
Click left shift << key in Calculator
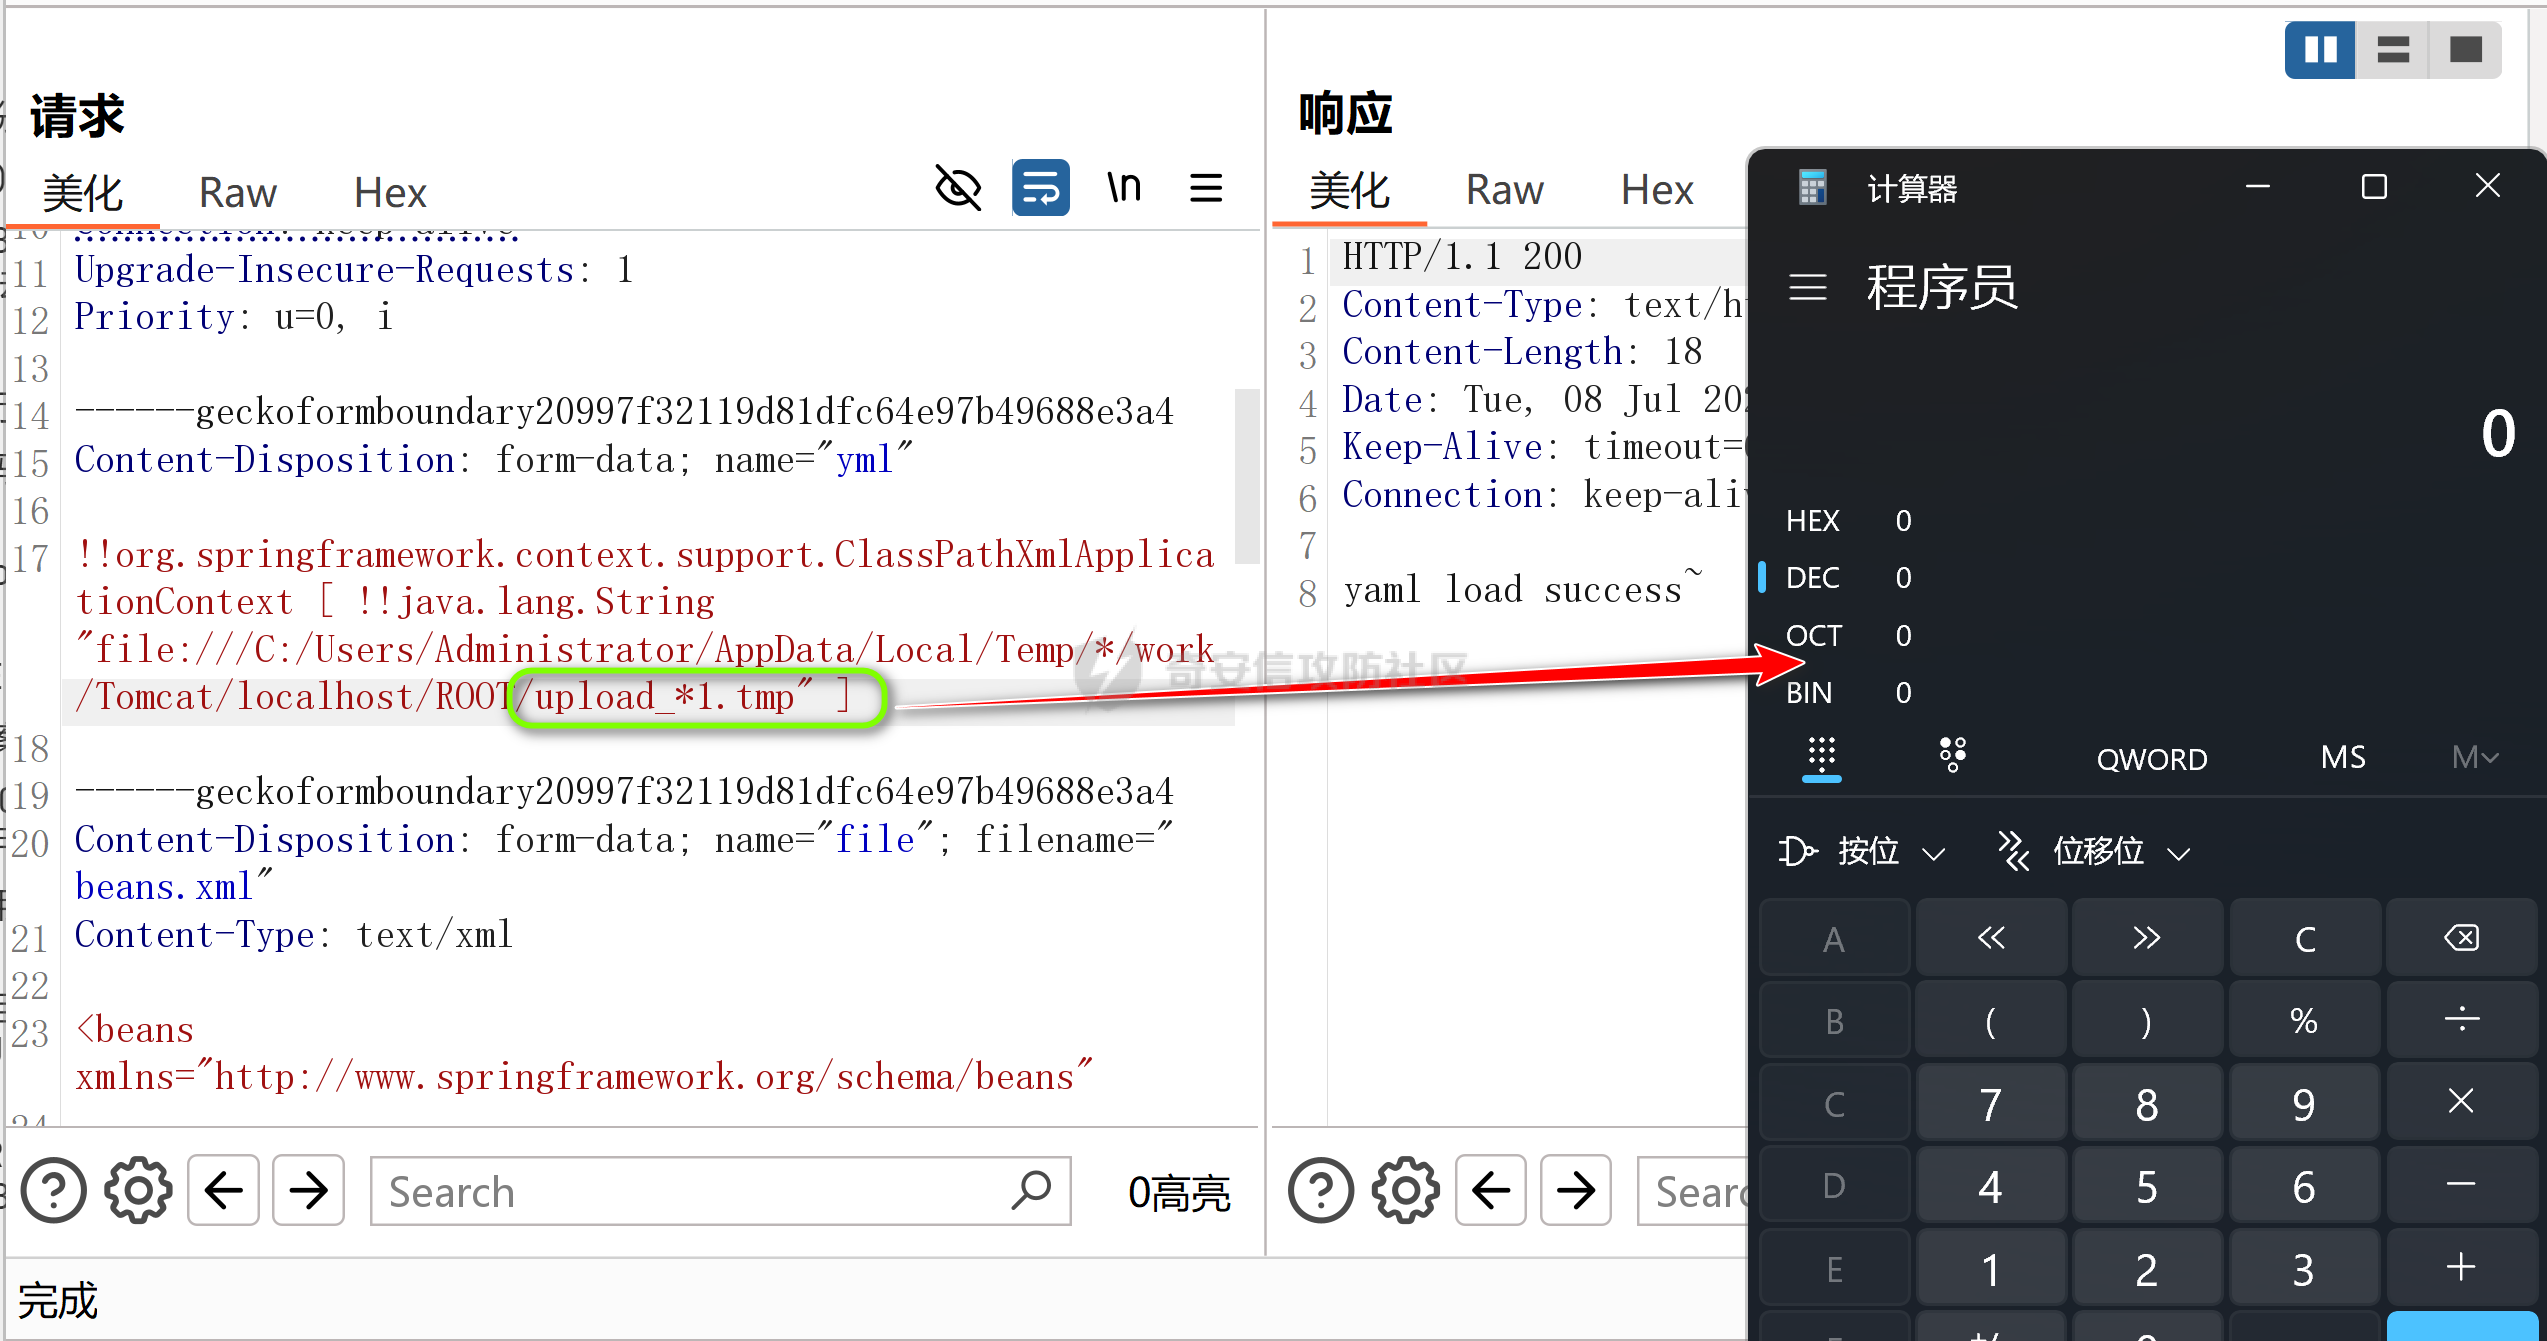tap(1990, 937)
